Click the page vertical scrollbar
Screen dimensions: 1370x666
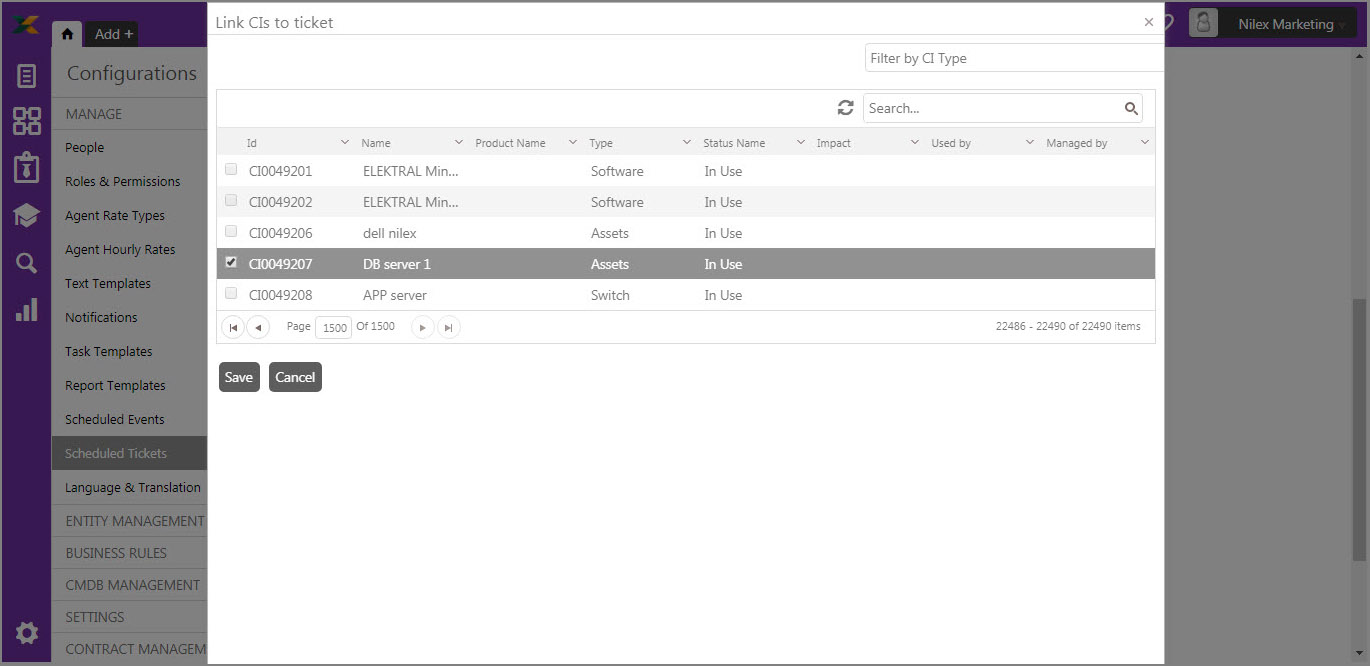pos(1360,430)
